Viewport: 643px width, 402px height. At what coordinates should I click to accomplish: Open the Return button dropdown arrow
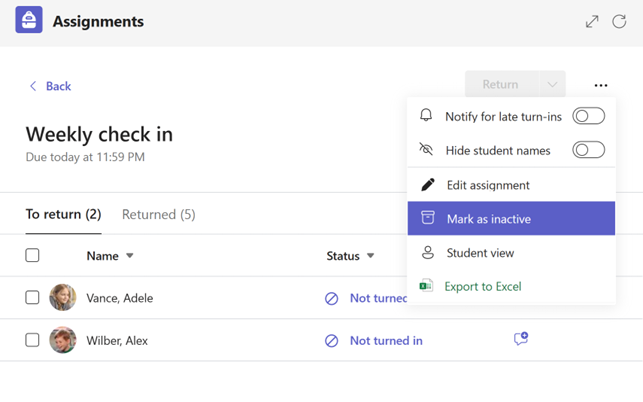click(x=552, y=84)
